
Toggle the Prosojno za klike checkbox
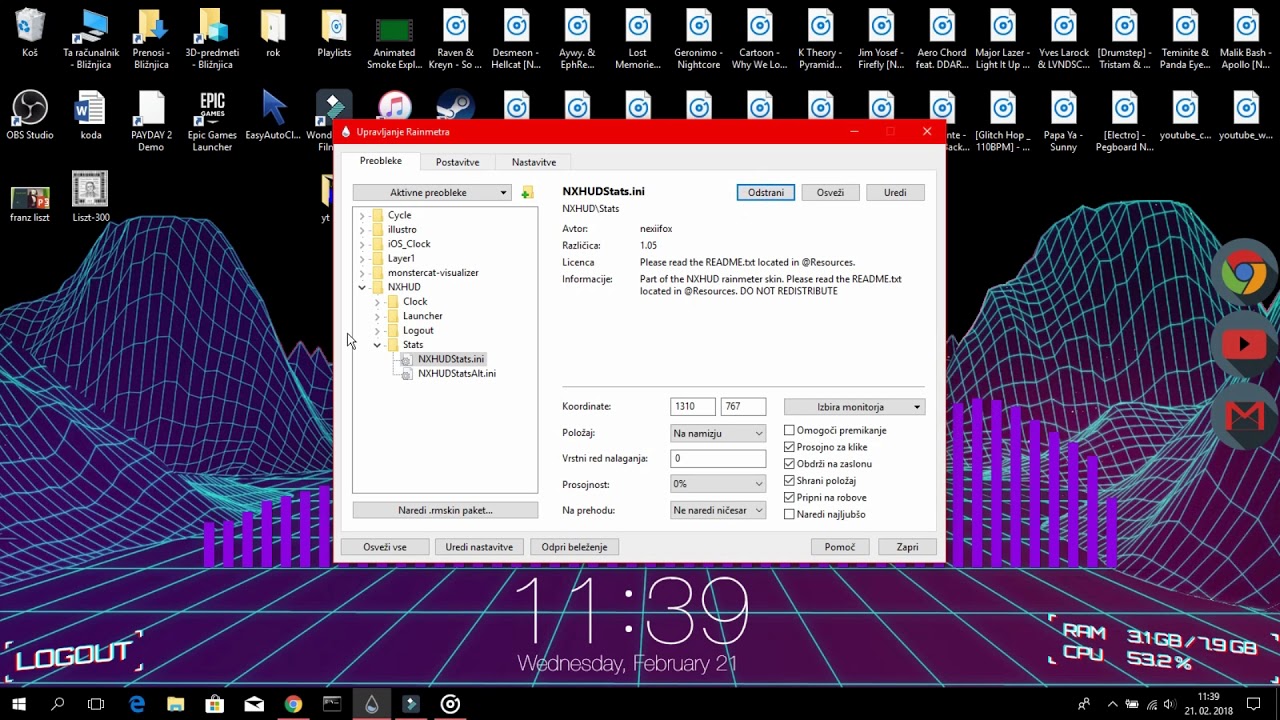coord(789,447)
